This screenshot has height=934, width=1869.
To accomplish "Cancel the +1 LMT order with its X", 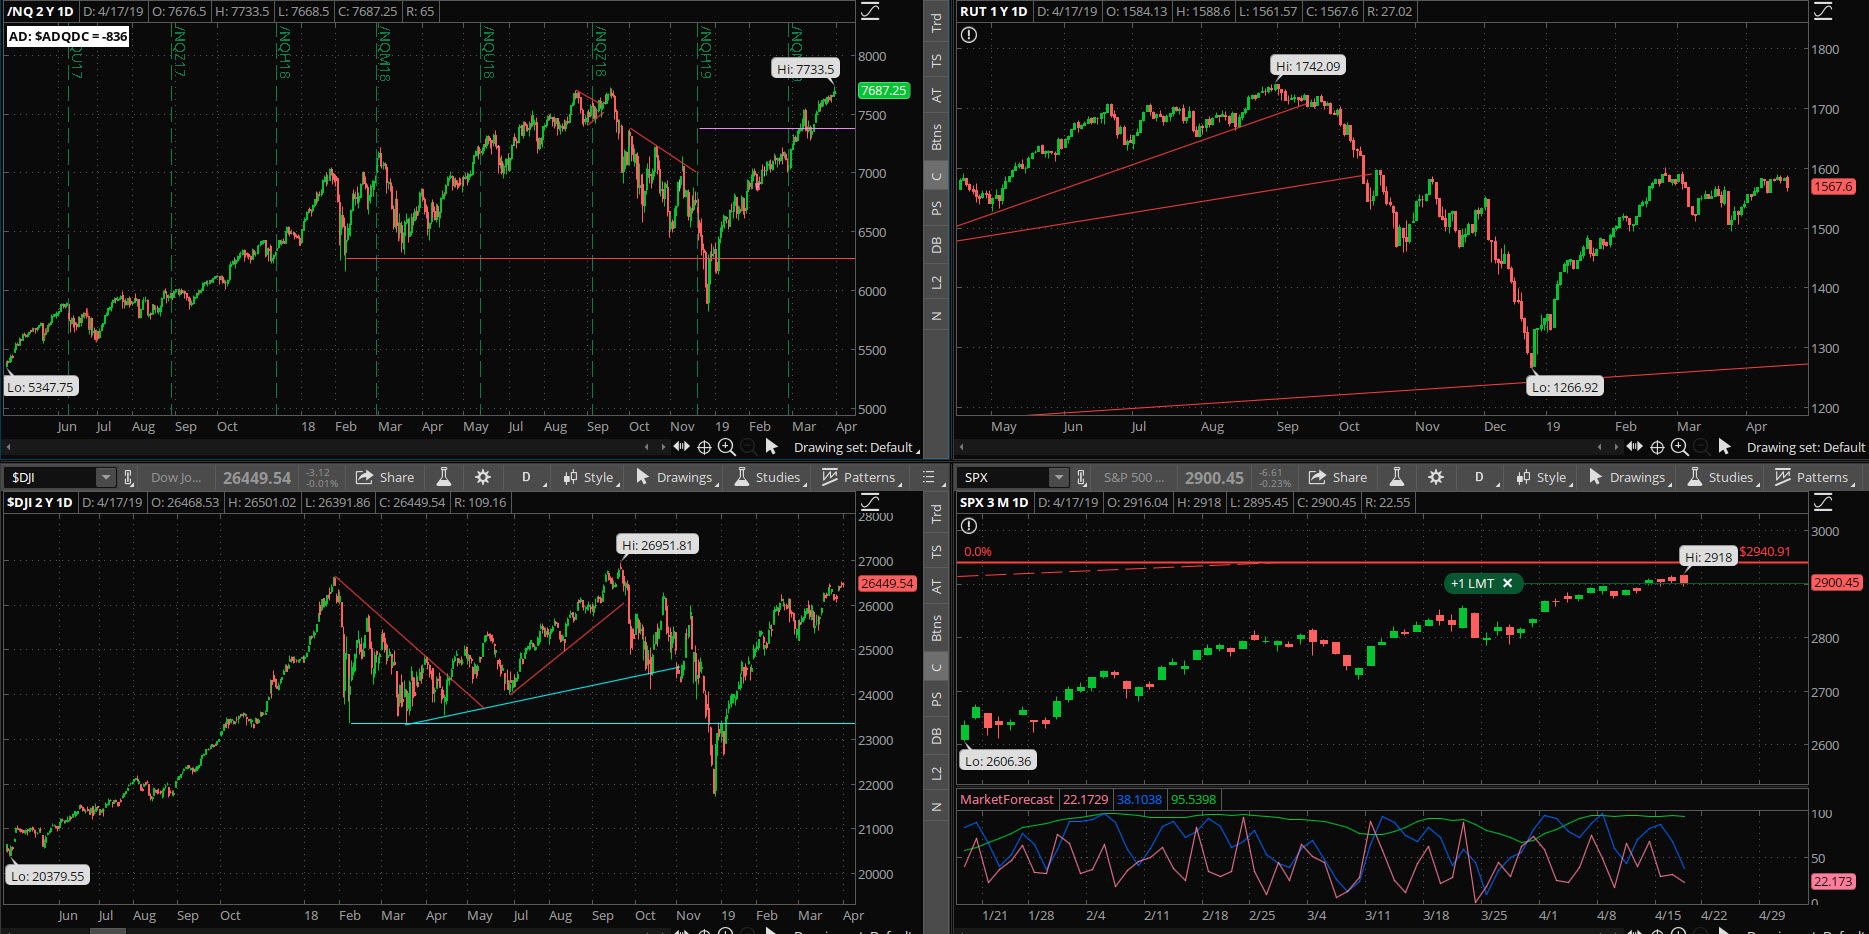I will point(1508,583).
